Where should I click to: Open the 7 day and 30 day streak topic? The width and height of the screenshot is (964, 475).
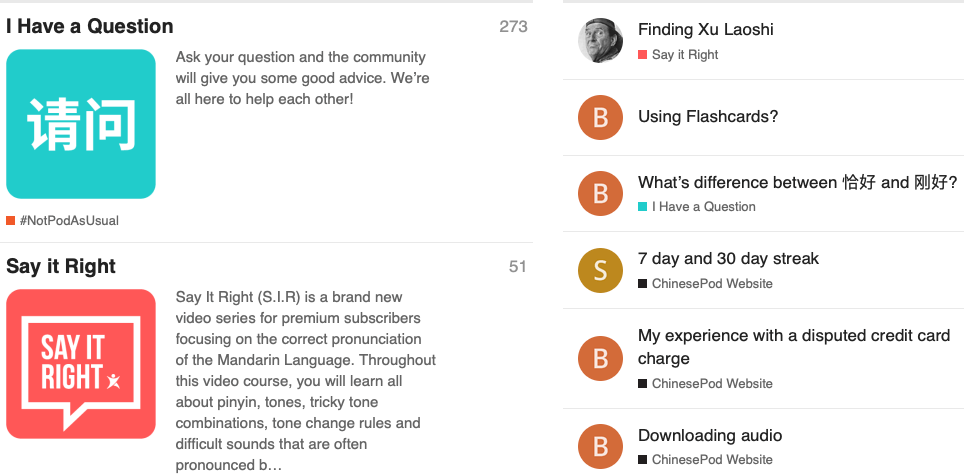click(728, 259)
